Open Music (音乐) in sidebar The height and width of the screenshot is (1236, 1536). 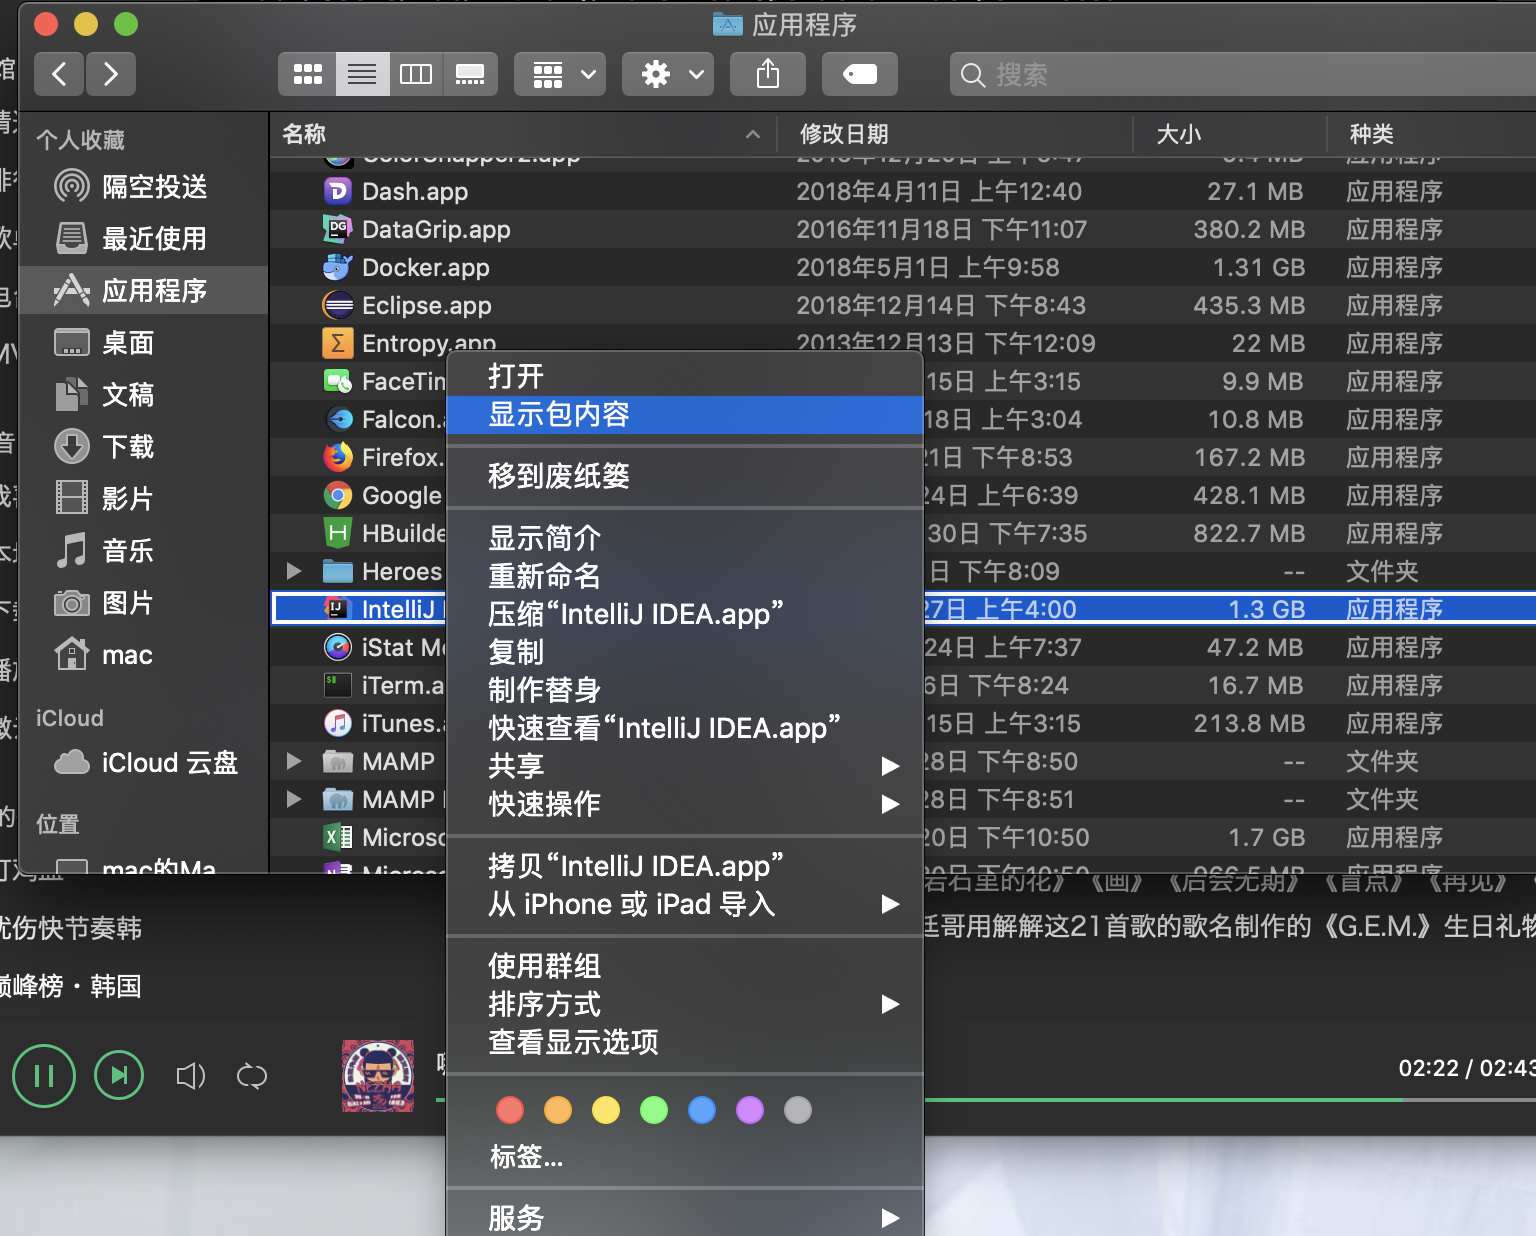tap(143, 551)
